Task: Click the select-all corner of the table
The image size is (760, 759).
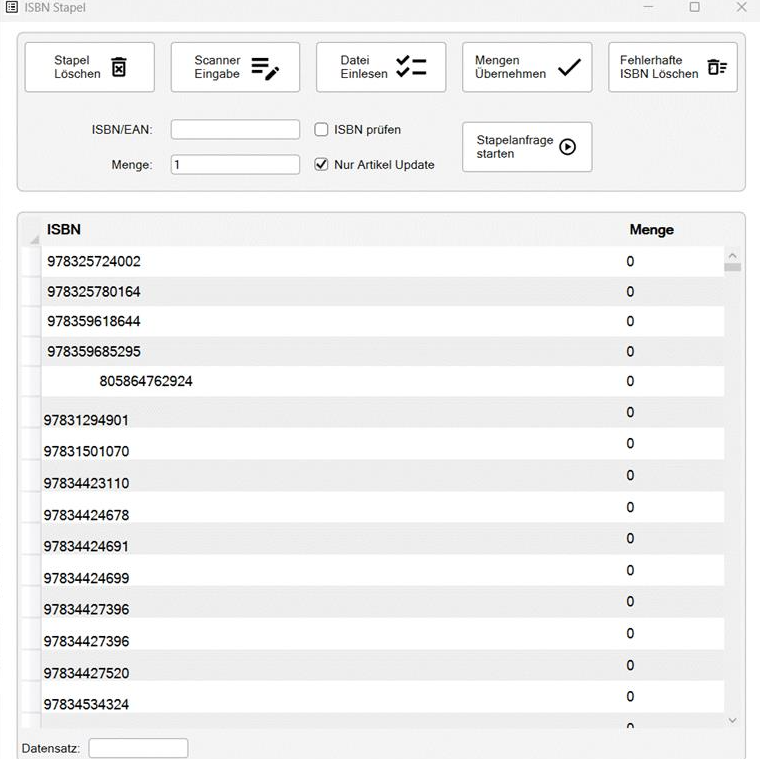Action: [30, 232]
